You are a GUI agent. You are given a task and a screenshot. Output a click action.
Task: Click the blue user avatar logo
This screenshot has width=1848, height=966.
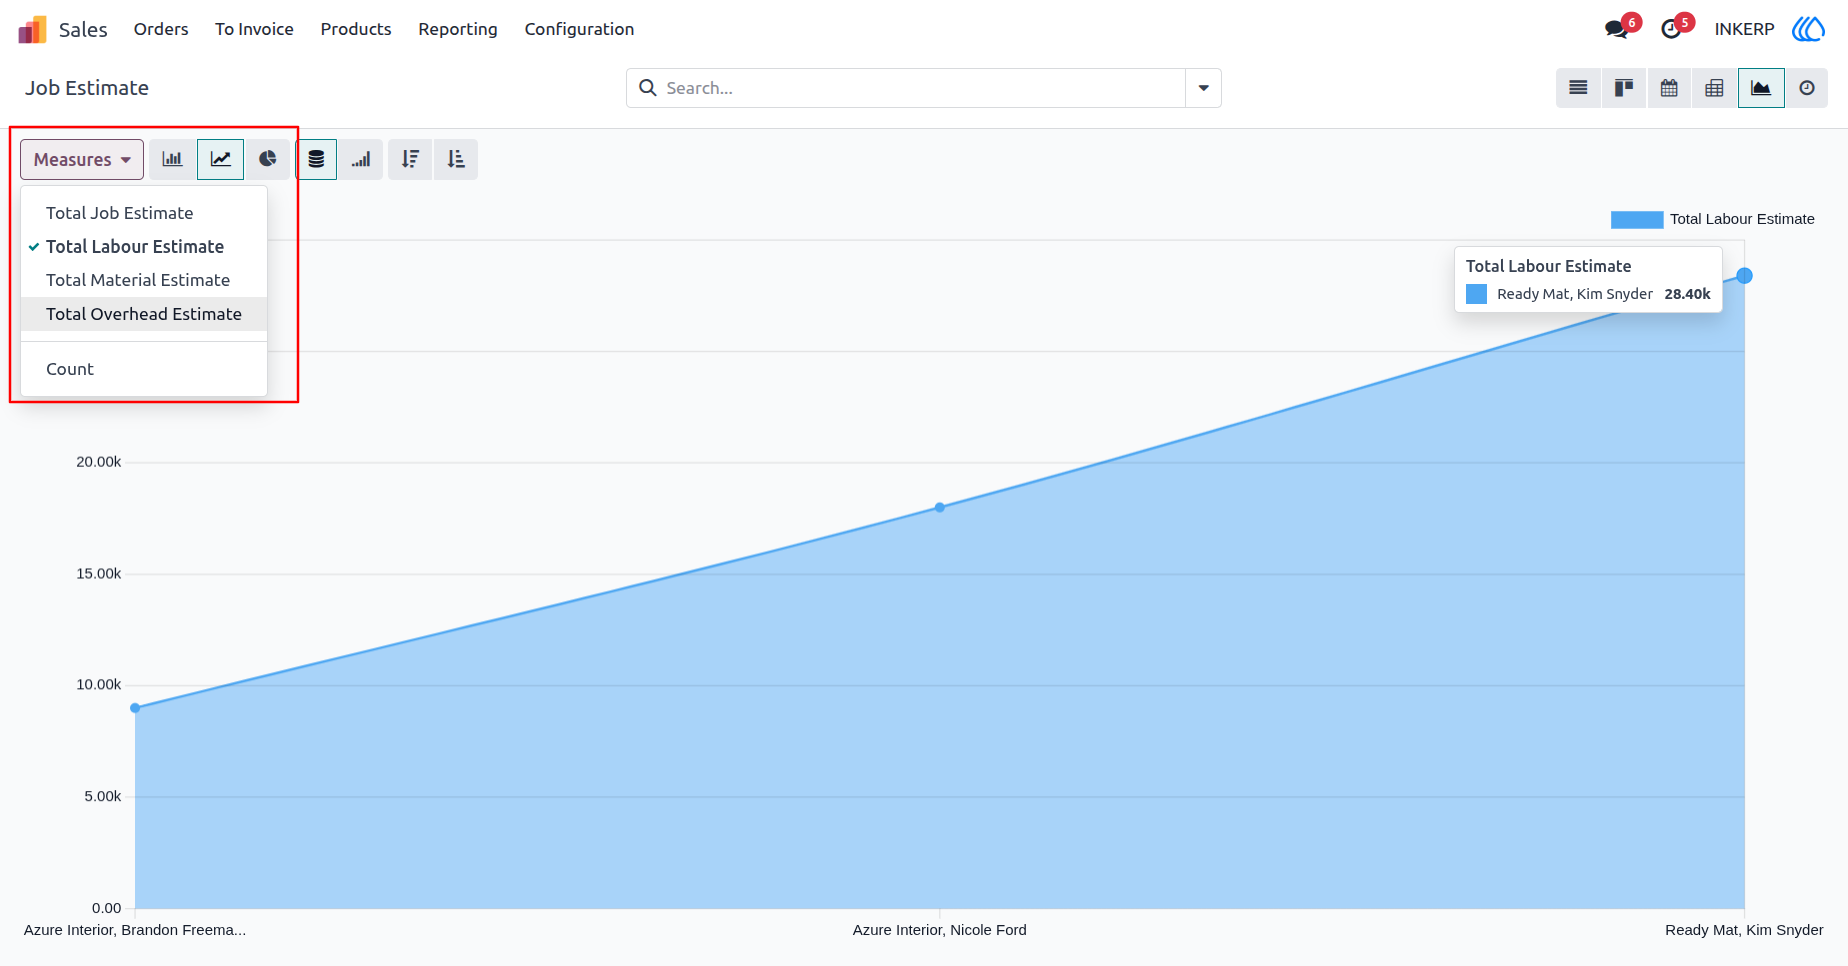tap(1808, 29)
